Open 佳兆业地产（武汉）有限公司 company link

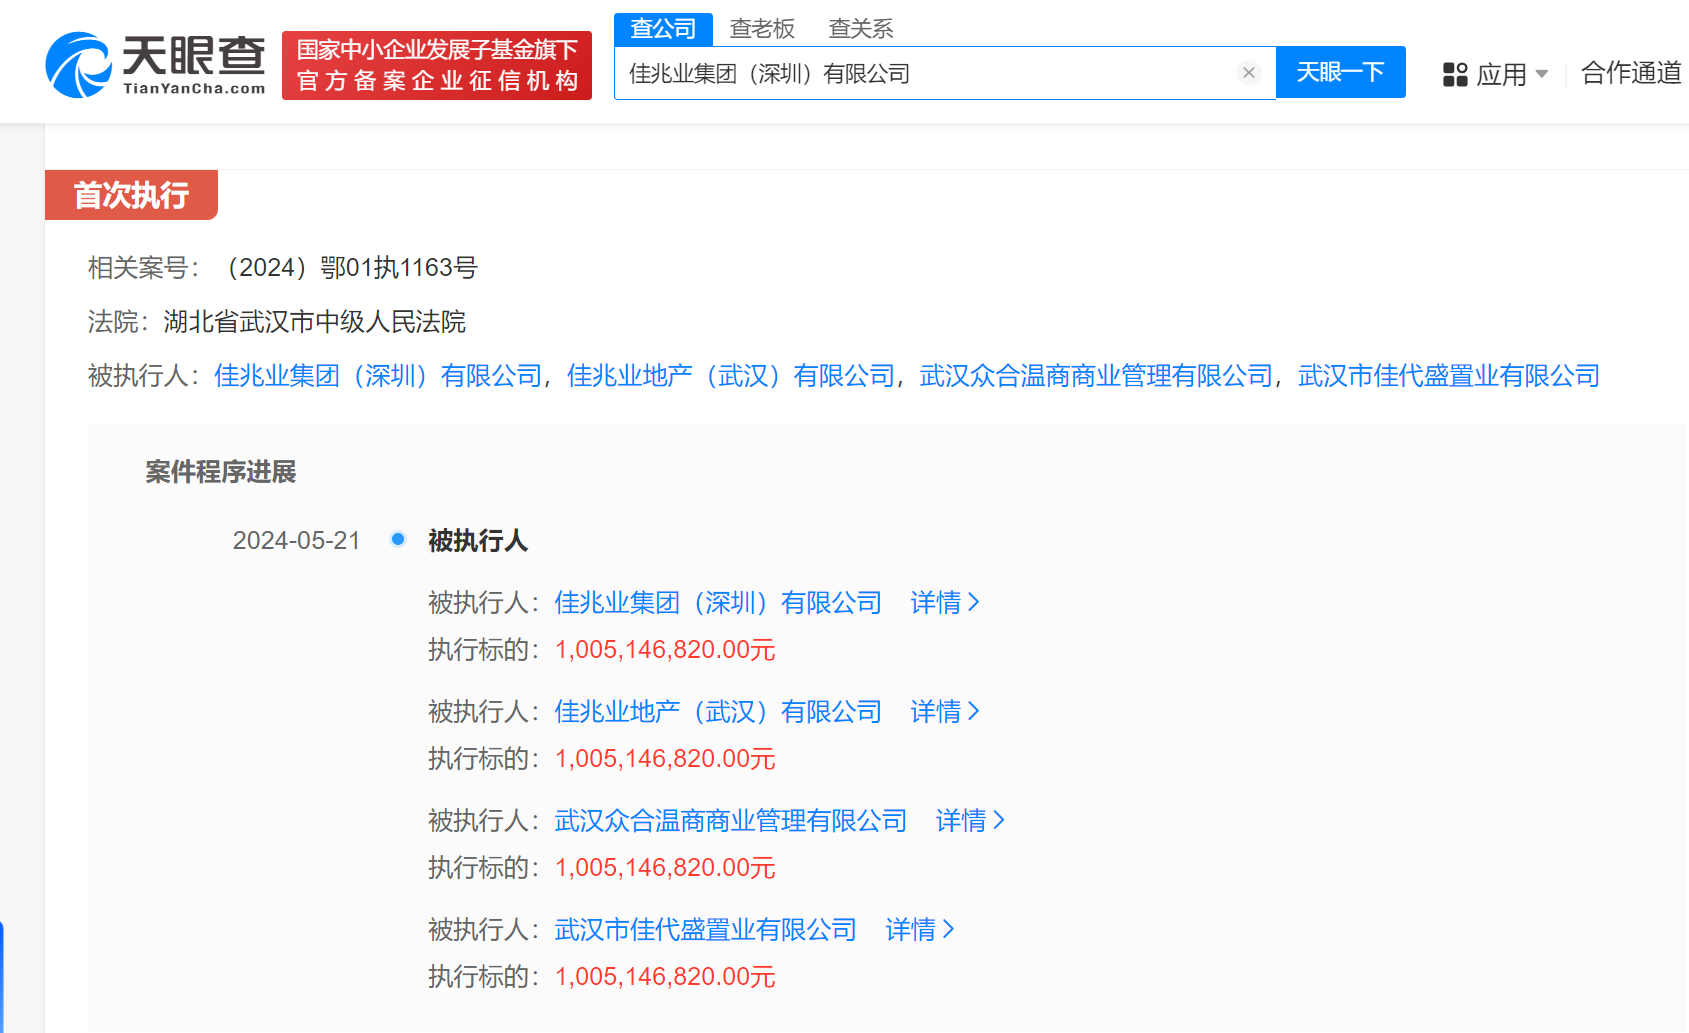[x=730, y=375]
